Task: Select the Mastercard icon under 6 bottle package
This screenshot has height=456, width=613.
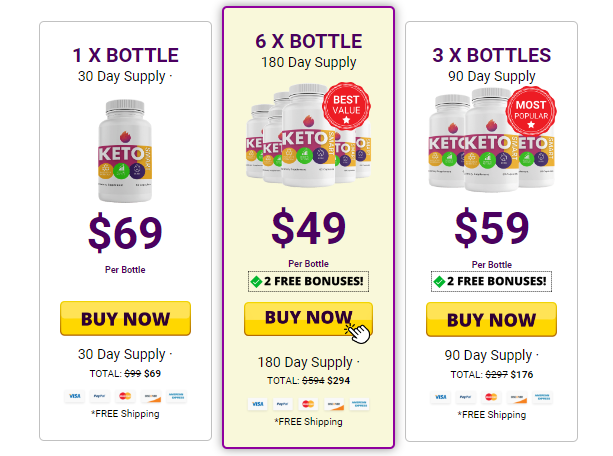Action: (x=308, y=404)
